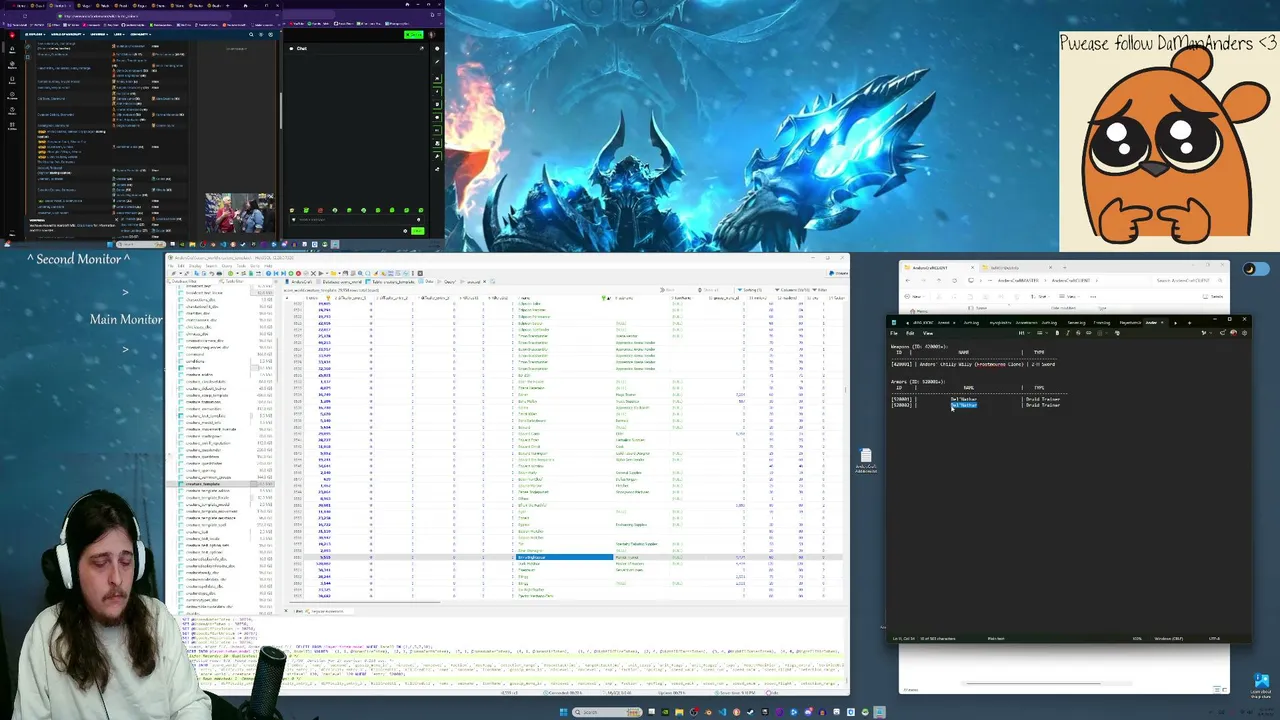Click AndersCraftMASTER in the Explorer breadcrumb
The width and height of the screenshot is (1280, 720).
click(x=1020, y=280)
